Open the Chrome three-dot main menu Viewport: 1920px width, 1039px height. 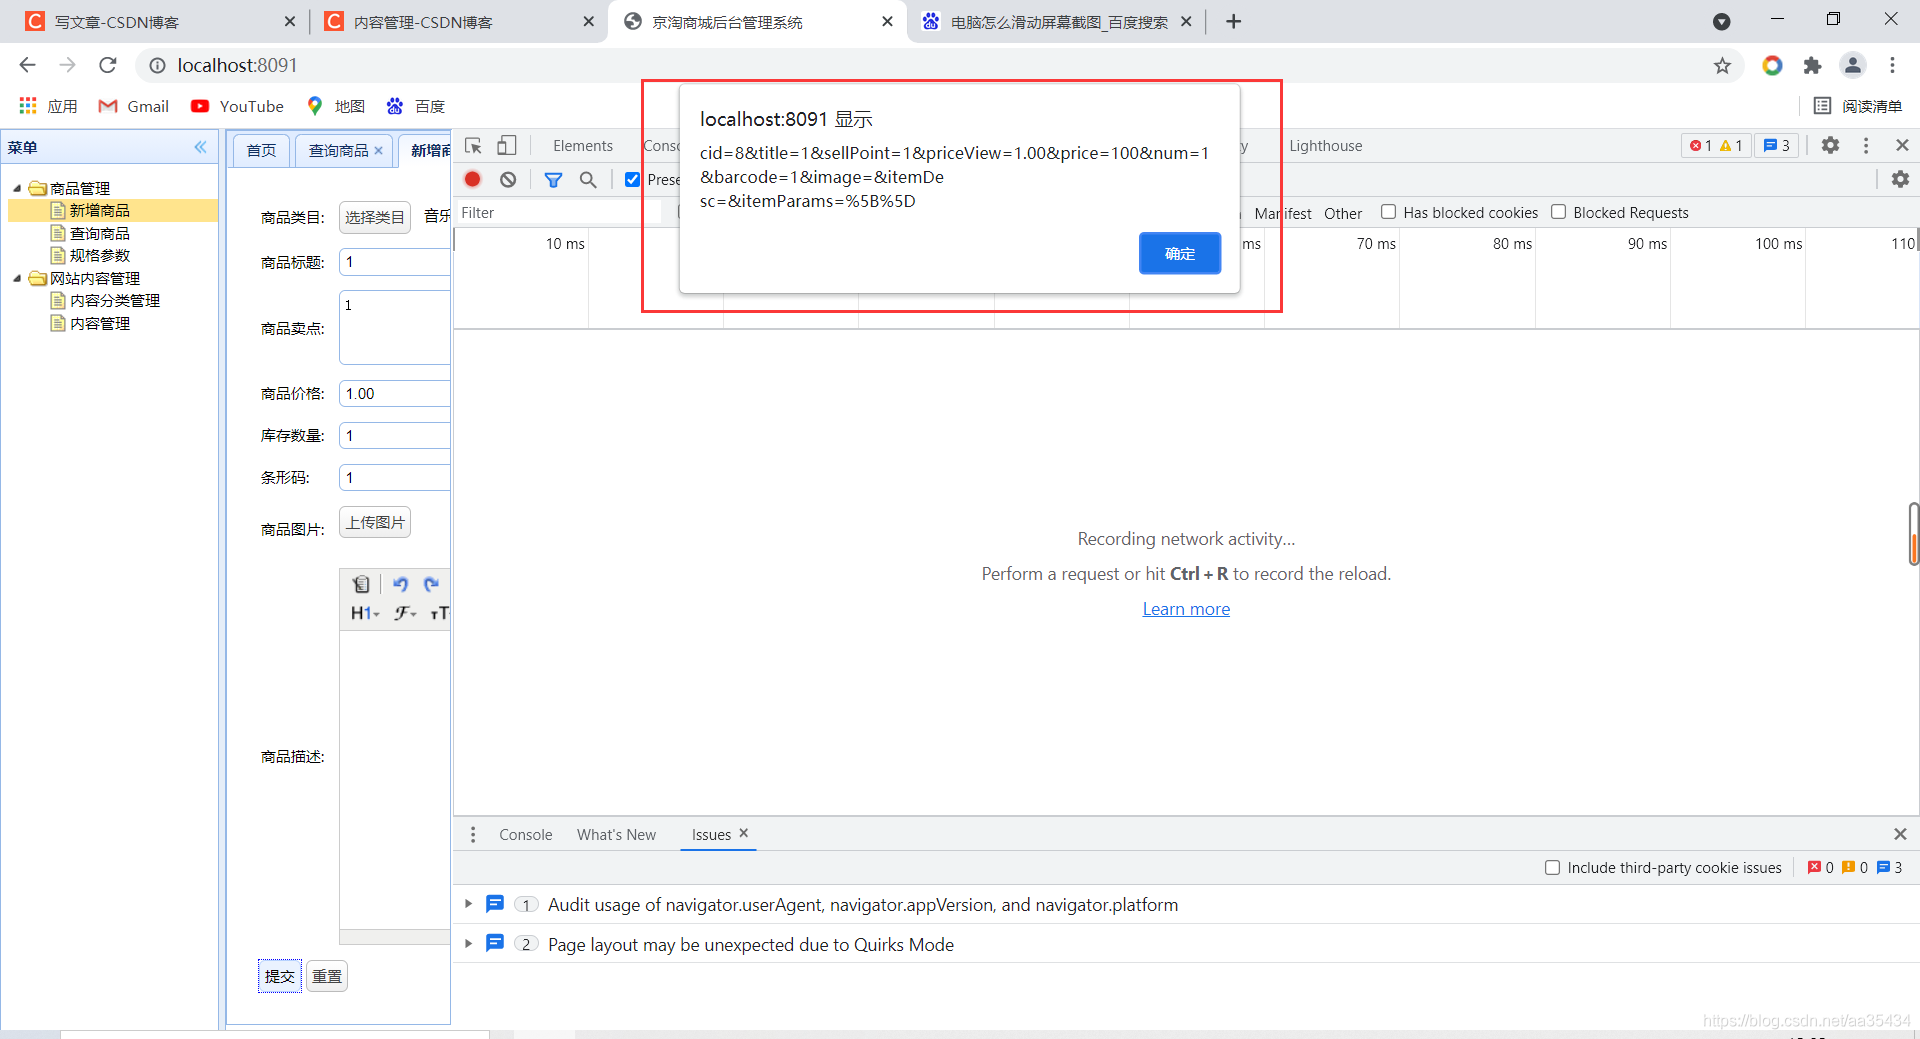[x=1892, y=65]
